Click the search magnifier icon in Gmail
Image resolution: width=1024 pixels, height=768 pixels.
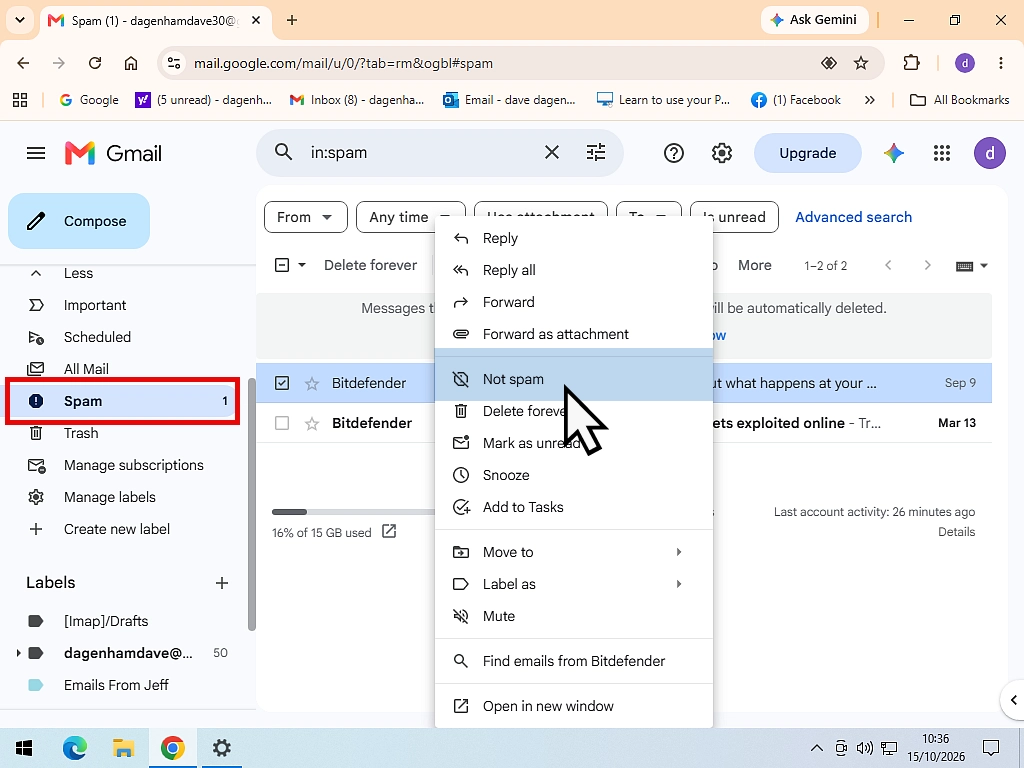(x=283, y=152)
